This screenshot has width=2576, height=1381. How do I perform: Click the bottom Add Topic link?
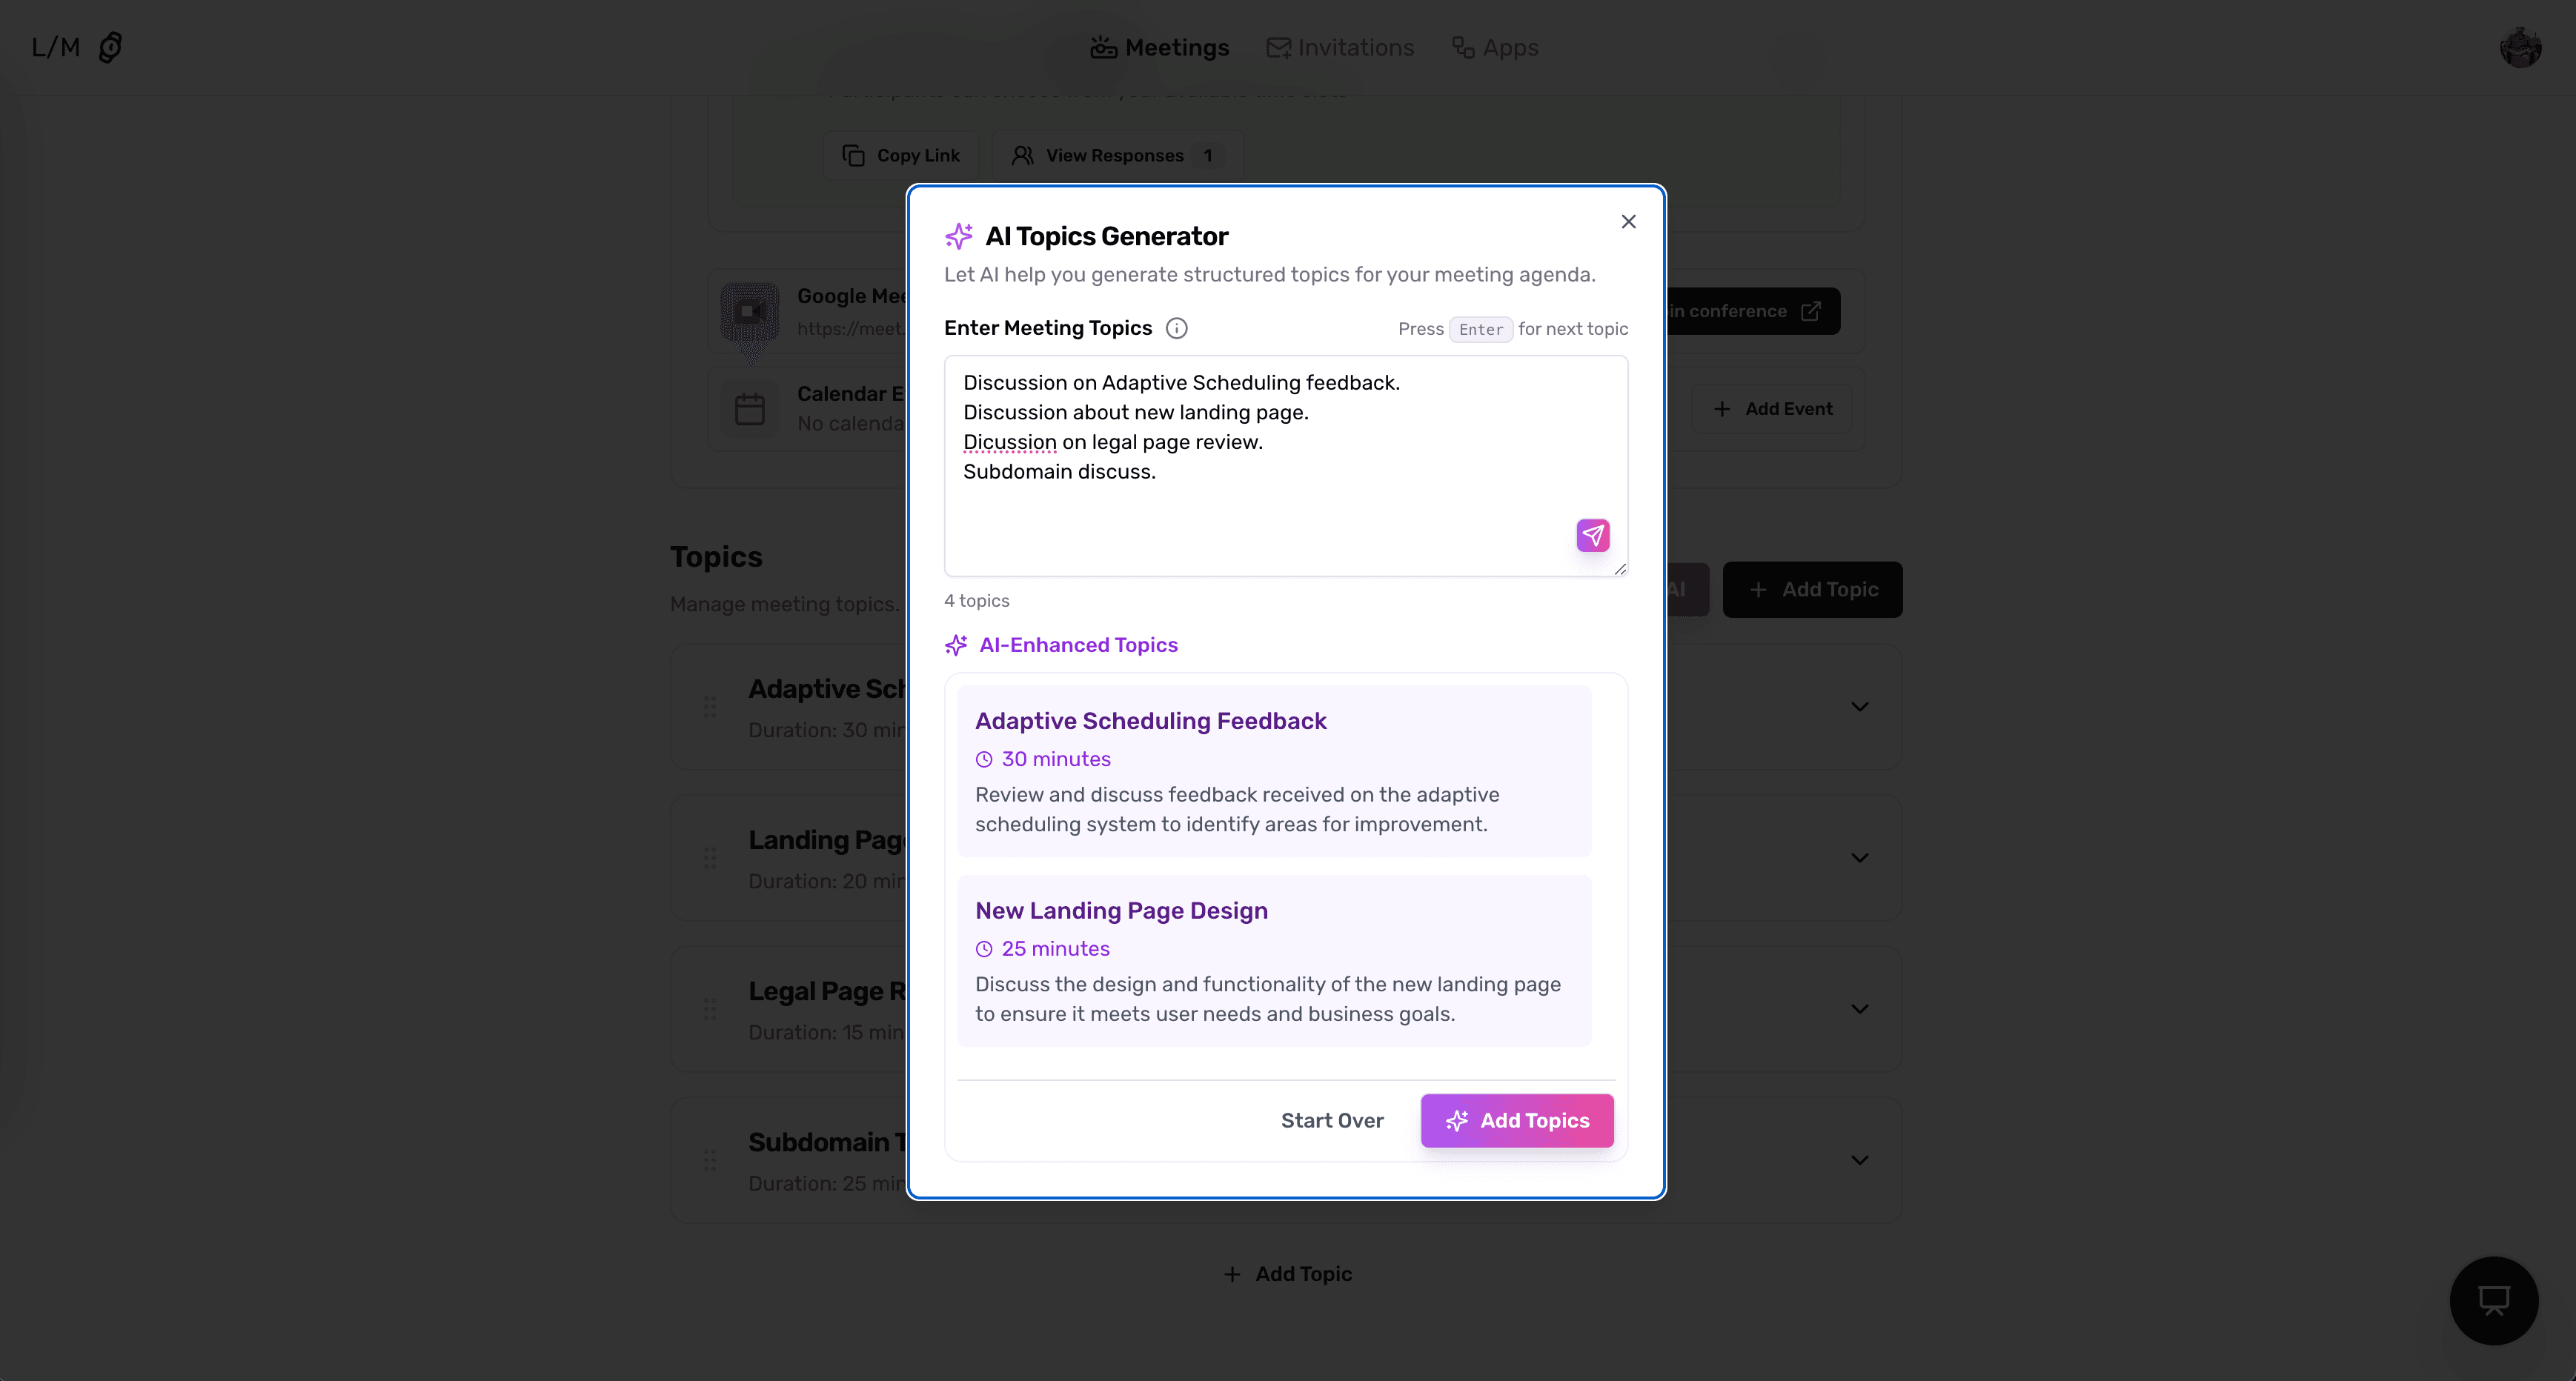click(1288, 1274)
